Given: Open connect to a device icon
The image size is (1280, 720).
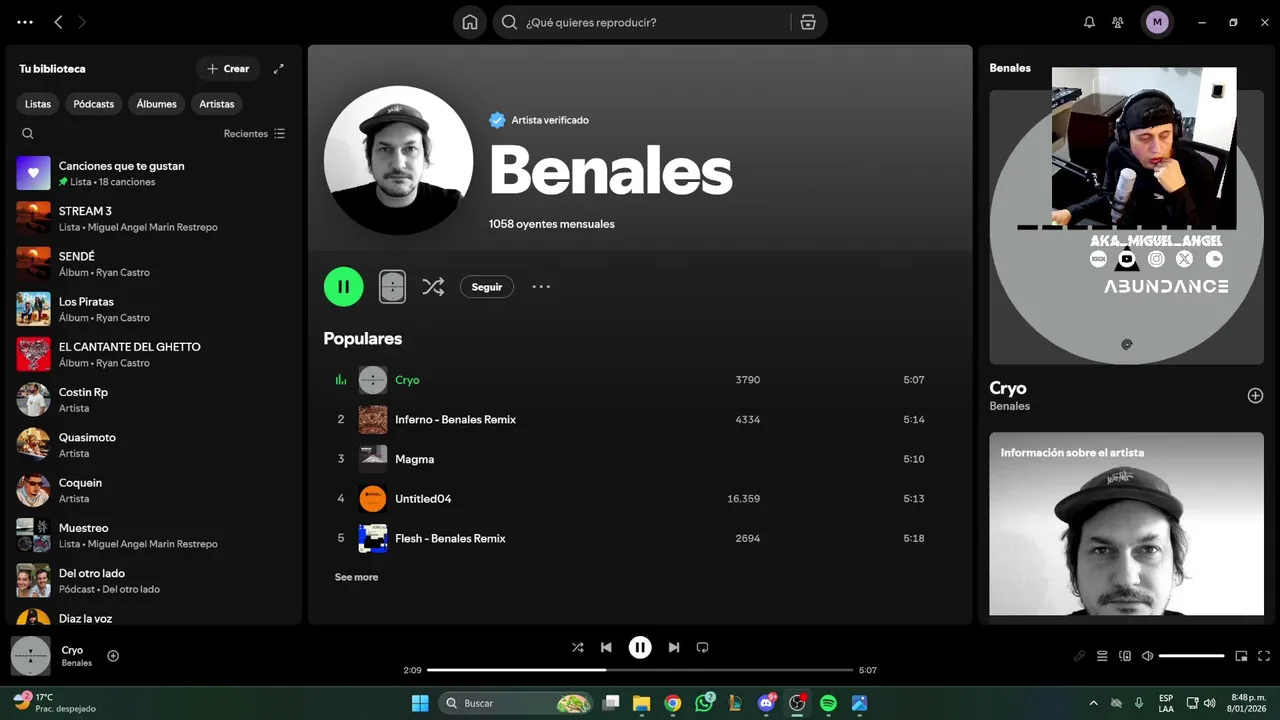Looking at the screenshot, I should (x=1125, y=656).
